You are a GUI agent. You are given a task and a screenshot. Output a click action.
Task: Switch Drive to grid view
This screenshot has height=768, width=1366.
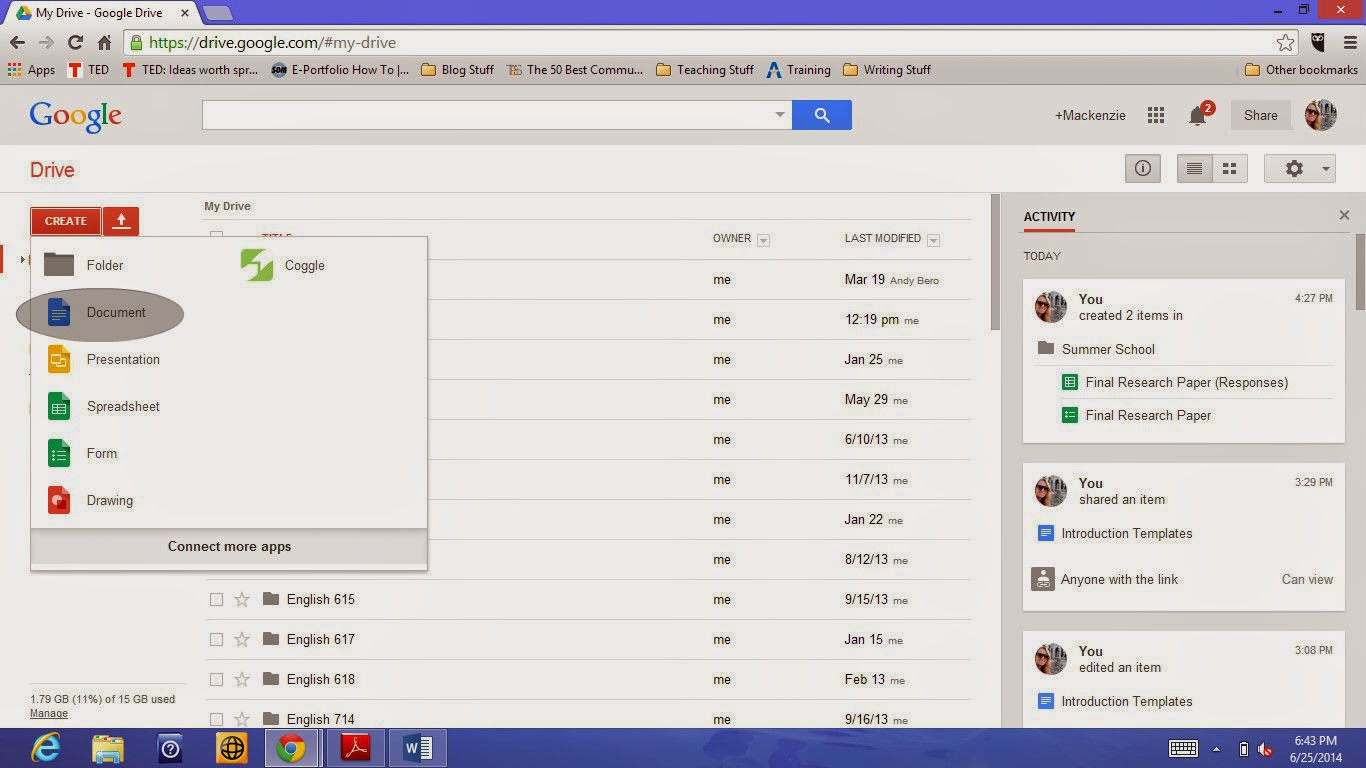(1229, 168)
